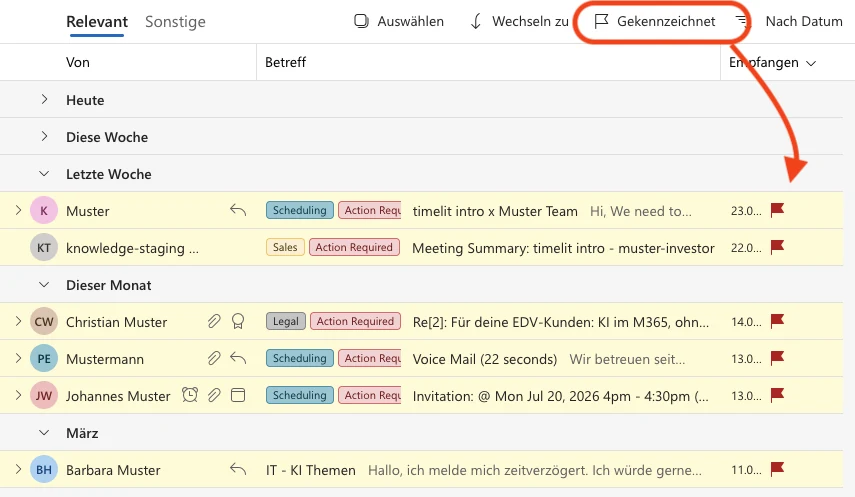Image resolution: width=855 pixels, height=497 pixels.
Task: Click Action Required tag in Christian Muster row
Action: click(355, 322)
